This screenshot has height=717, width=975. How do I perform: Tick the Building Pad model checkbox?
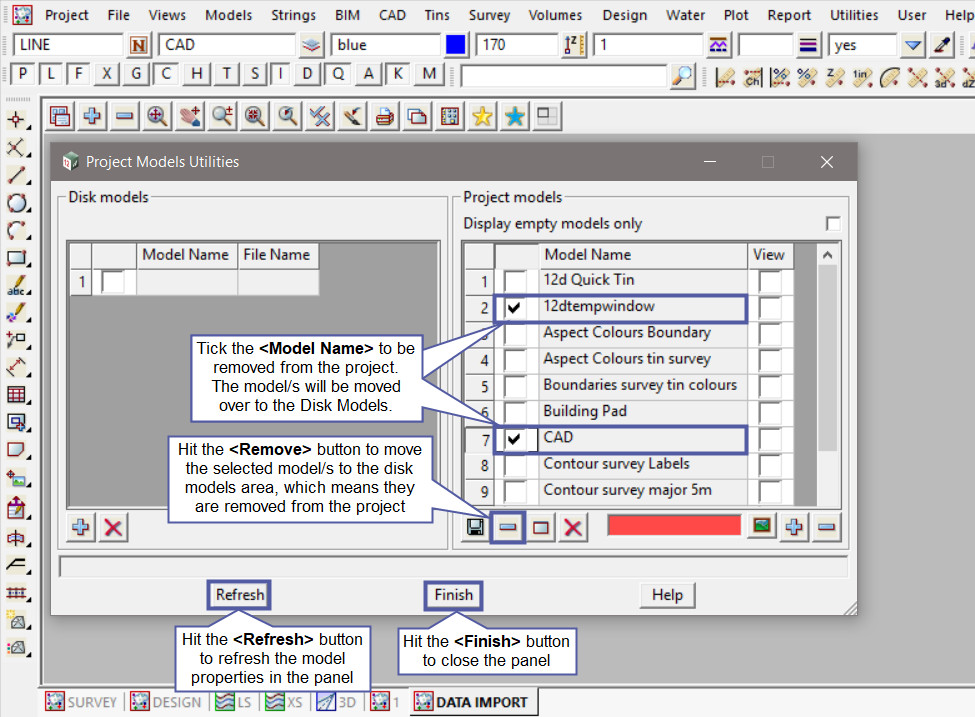(514, 412)
